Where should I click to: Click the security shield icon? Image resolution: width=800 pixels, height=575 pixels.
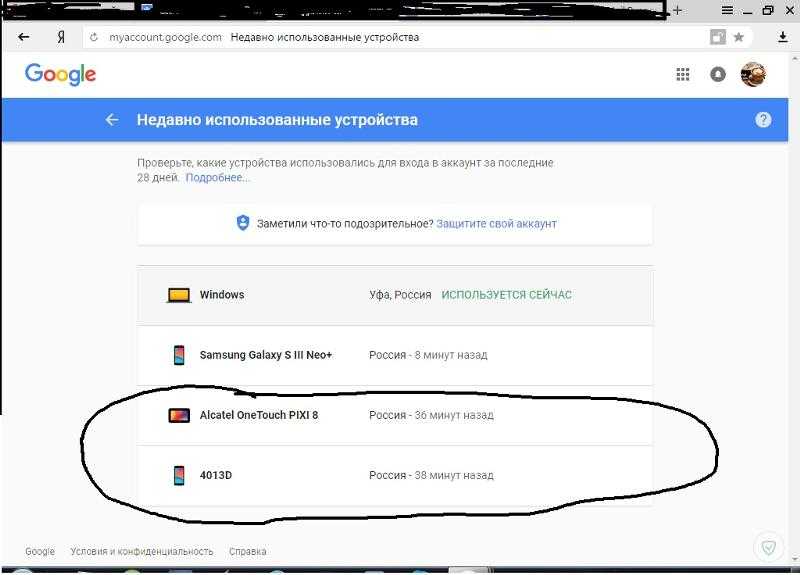(243, 223)
